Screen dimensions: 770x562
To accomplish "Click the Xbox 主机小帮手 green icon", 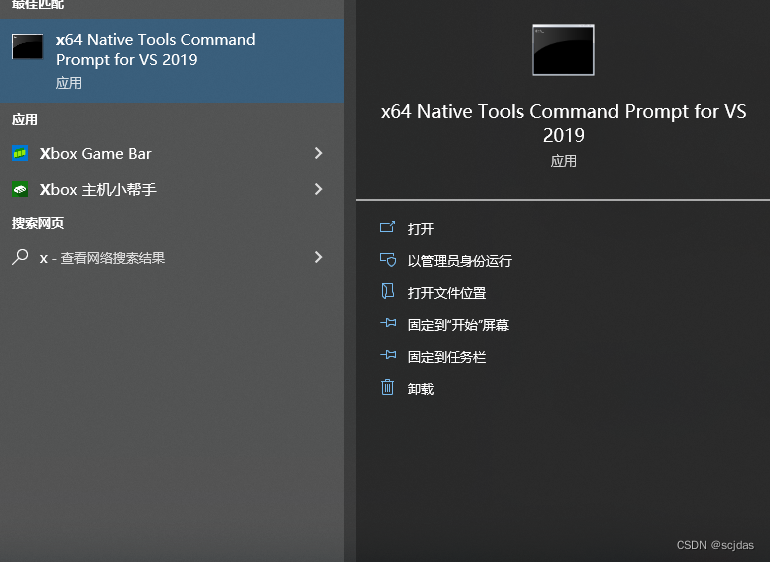I will pyautogui.click(x=20, y=189).
